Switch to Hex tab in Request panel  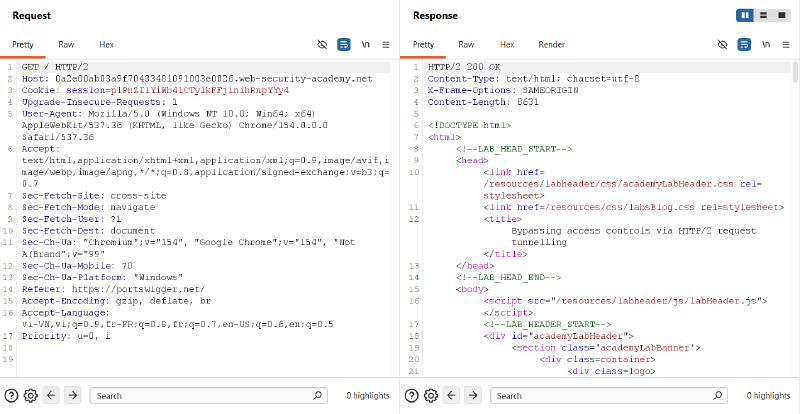(107, 45)
